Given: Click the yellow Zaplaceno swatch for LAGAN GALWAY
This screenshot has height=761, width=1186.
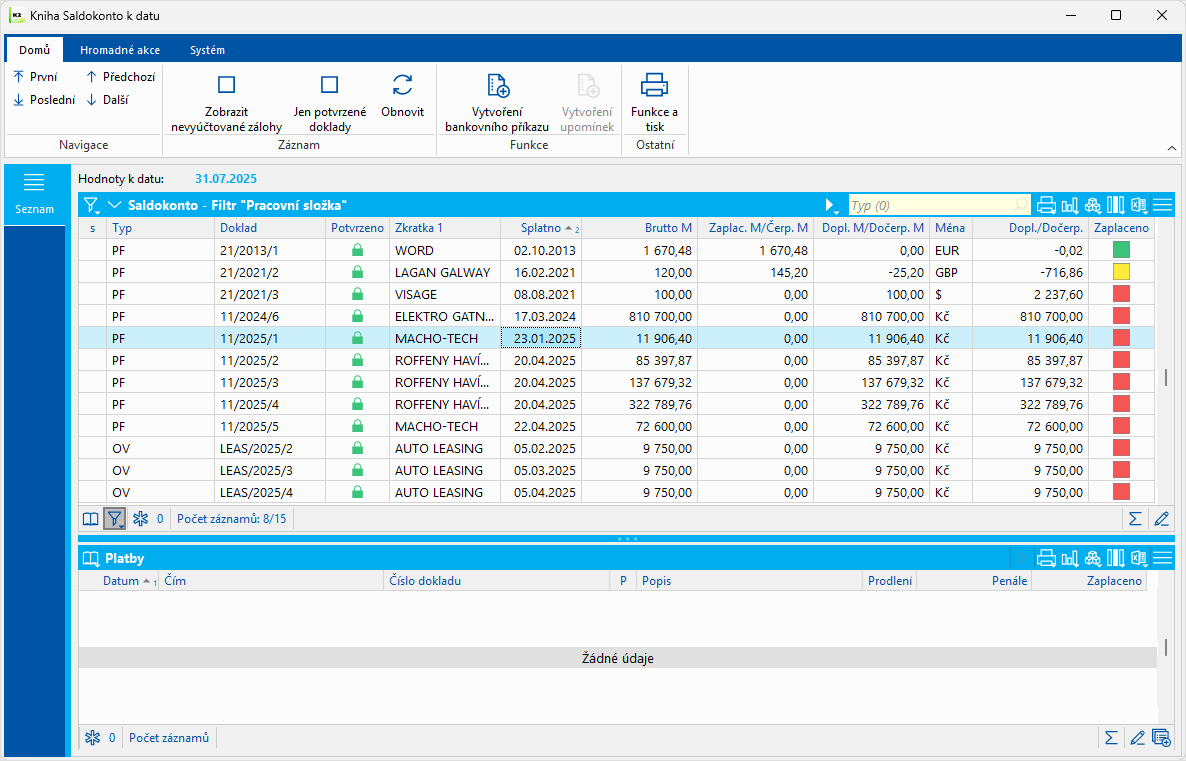Looking at the screenshot, I should [x=1121, y=272].
